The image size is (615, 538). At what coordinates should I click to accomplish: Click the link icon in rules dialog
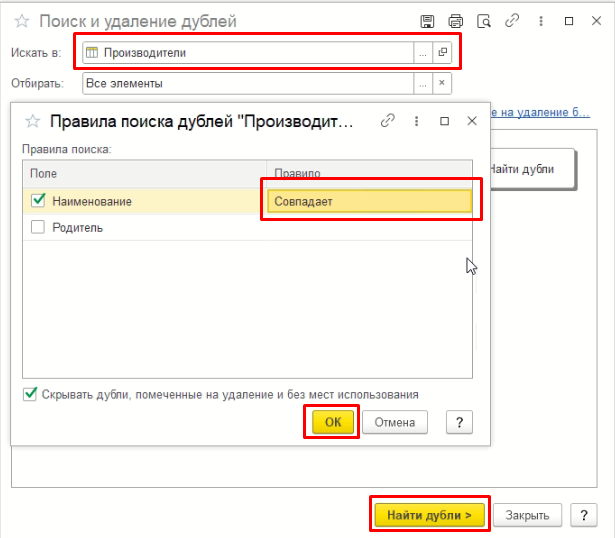[388, 121]
